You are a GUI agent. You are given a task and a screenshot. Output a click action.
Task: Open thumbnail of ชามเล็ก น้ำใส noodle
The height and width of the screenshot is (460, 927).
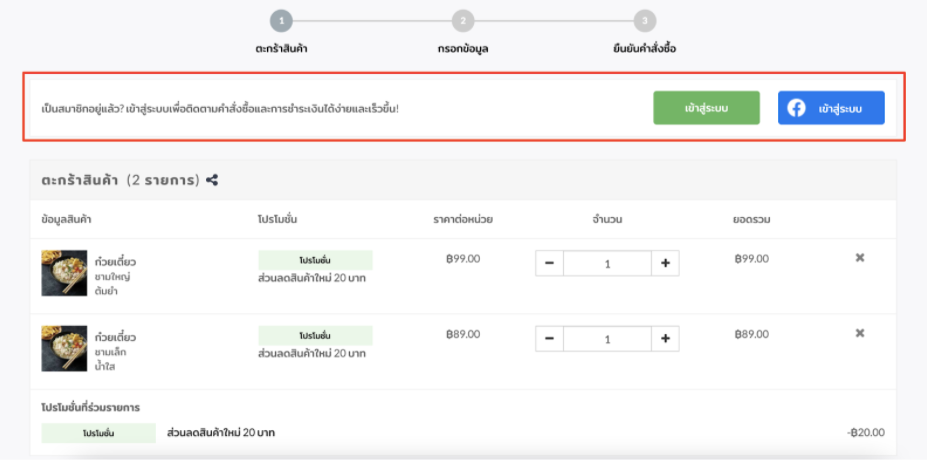(x=64, y=348)
